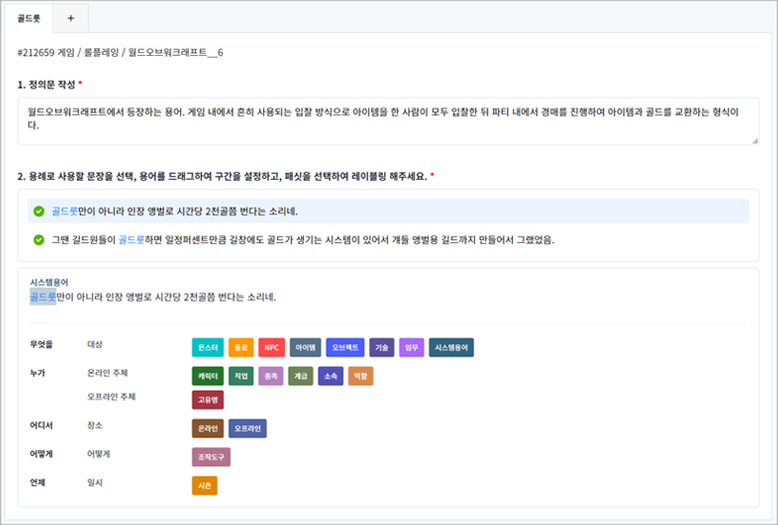Click the 대상 subcategory label
Screen dimensions: 778x525
[95, 344]
